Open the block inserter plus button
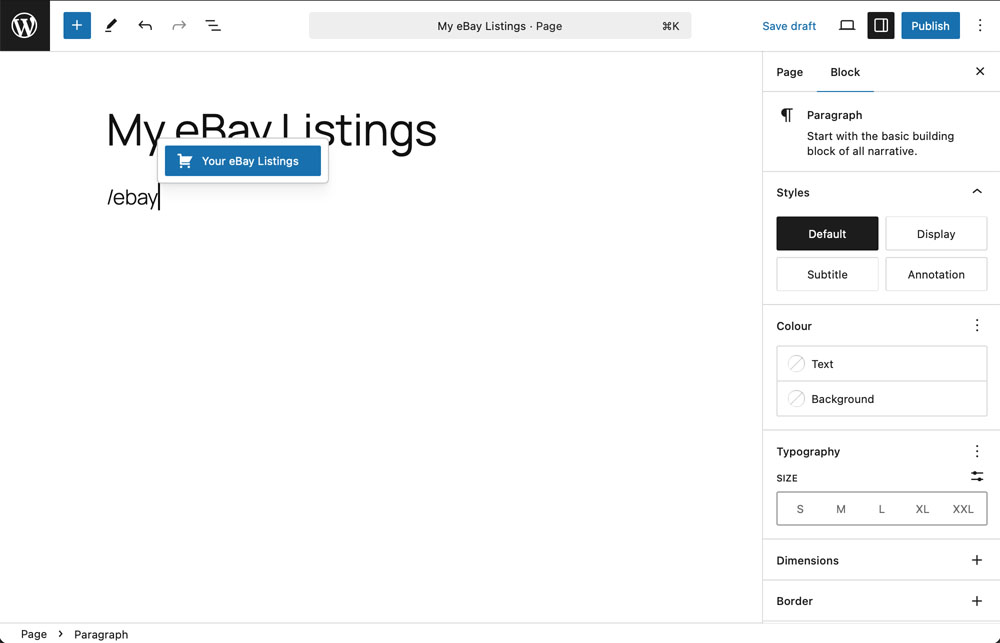 click(x=77, y=26)
